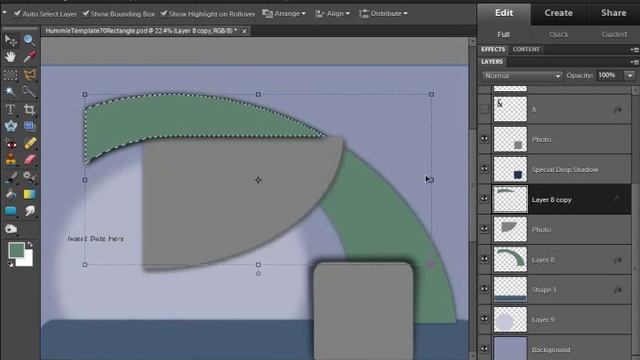This screenshot has height=360, width=640.
Task: Select the Magic Wand tool
Action: tap(11, 92)
